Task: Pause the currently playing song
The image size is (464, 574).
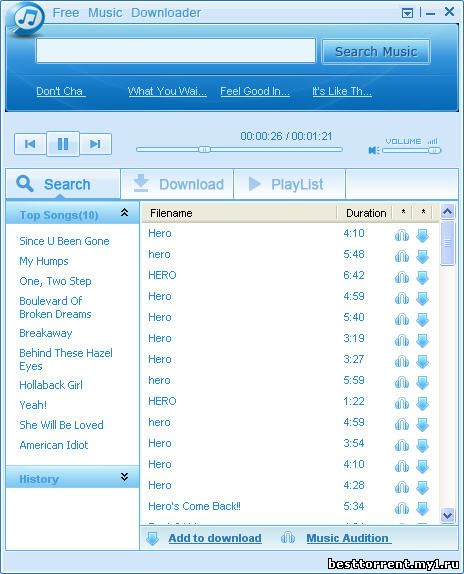Action: coord(63,144)
